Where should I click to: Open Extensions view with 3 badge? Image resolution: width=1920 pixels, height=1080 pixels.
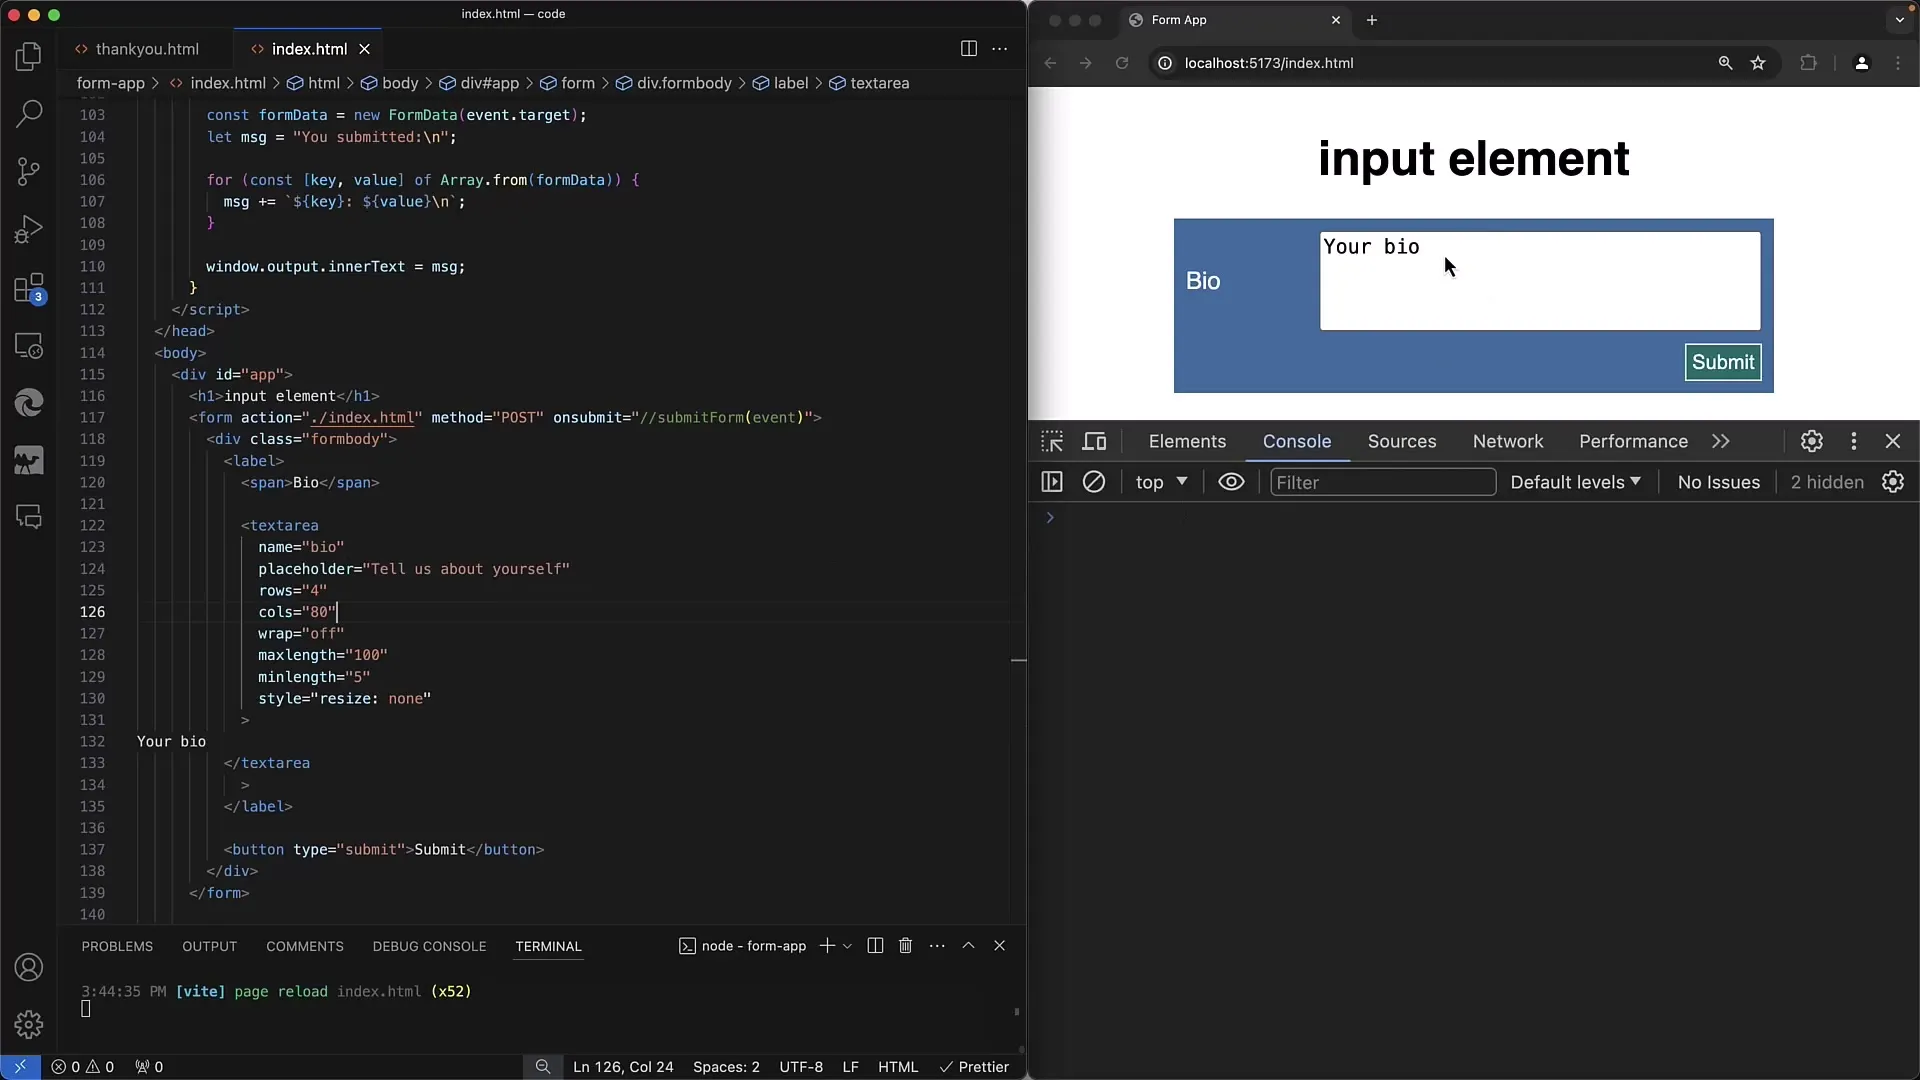tap(29, 288)
